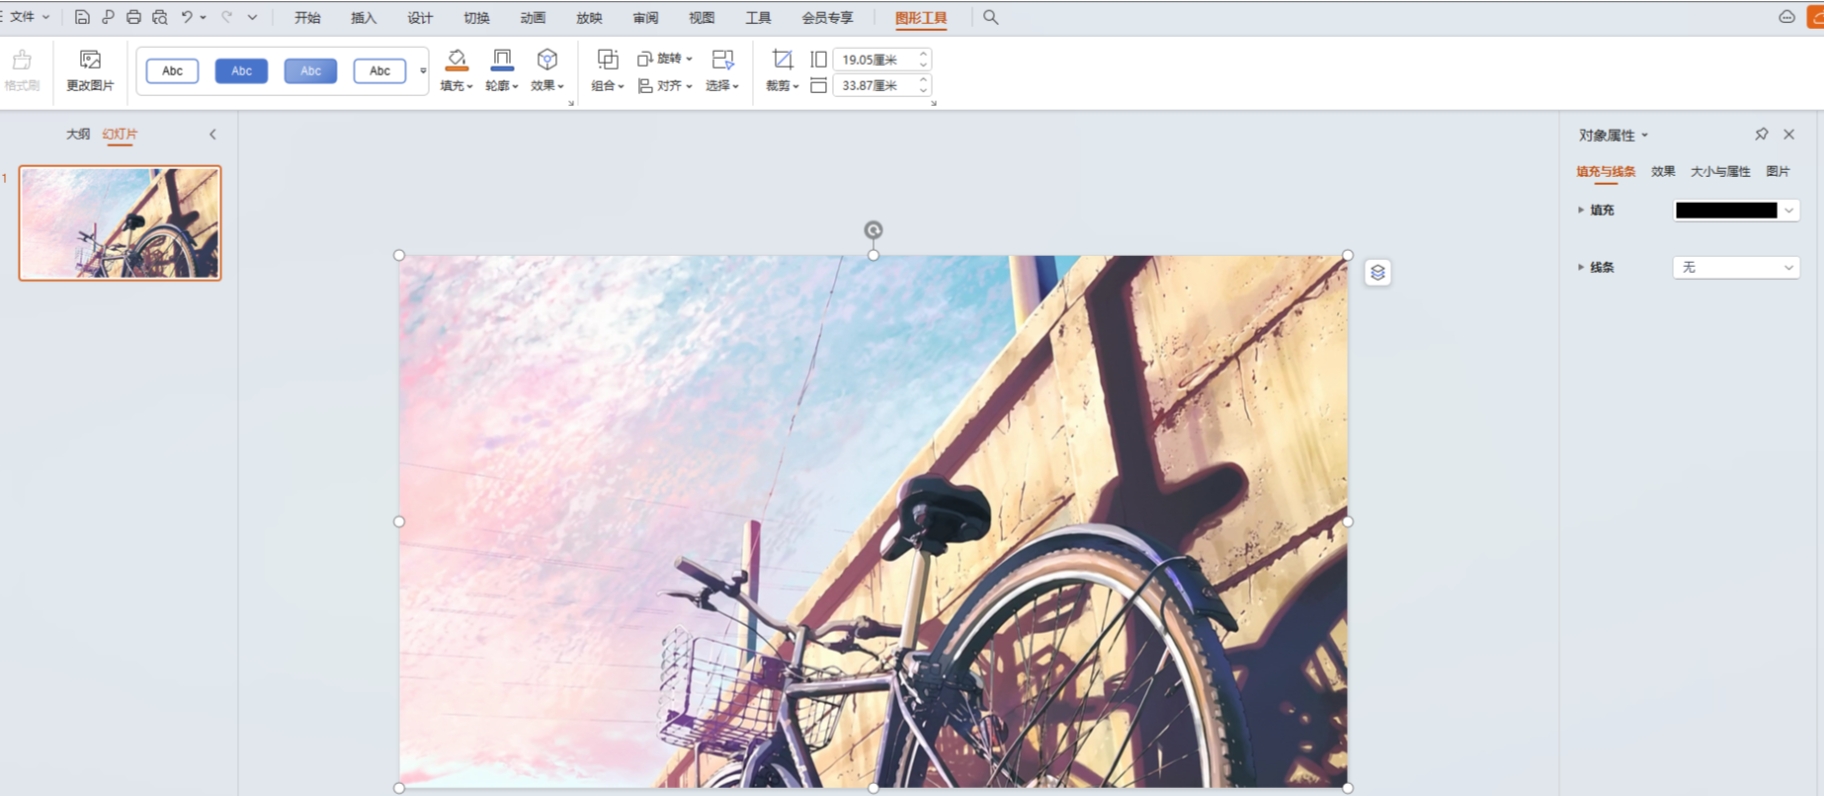Click the black fill color swatch
The height and width of the screenshot is (796, 1824).
1726,210
